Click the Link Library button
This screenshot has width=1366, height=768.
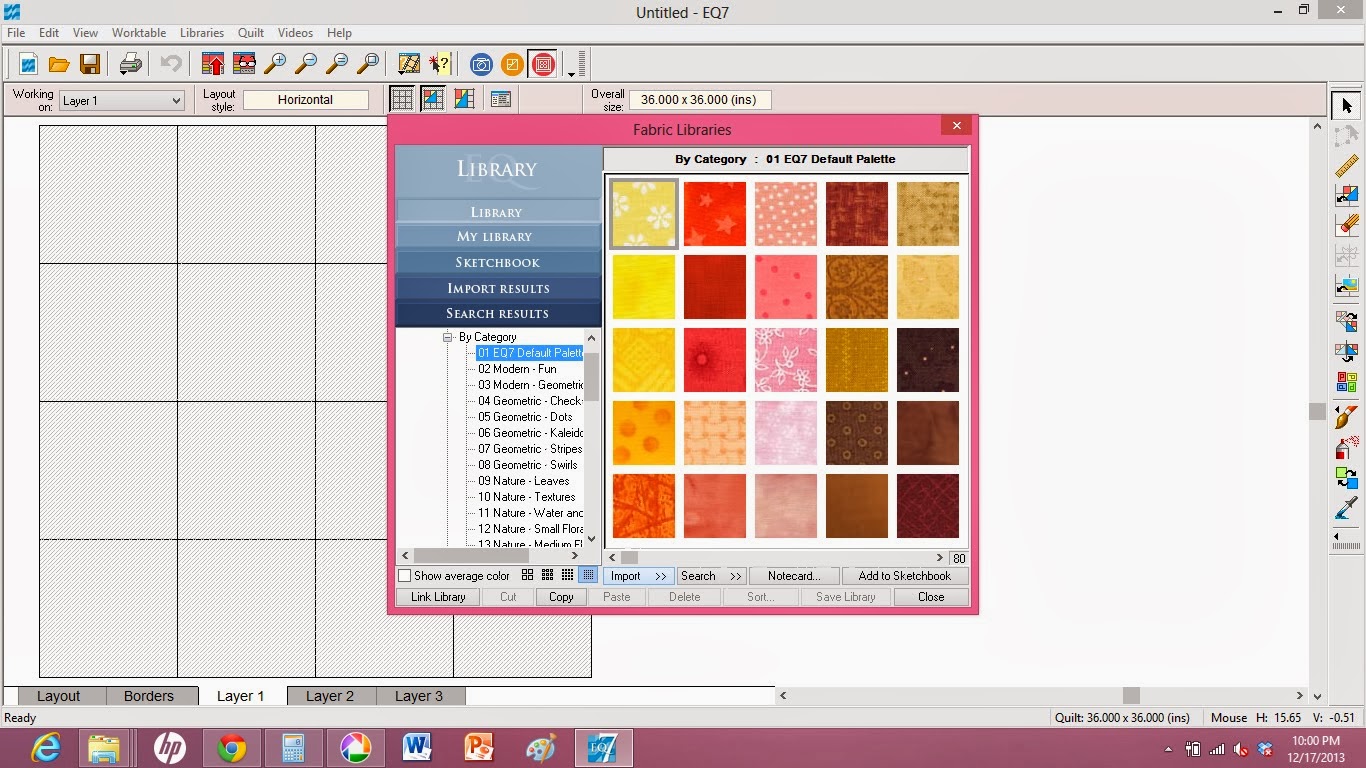click(x=438, y=597)
